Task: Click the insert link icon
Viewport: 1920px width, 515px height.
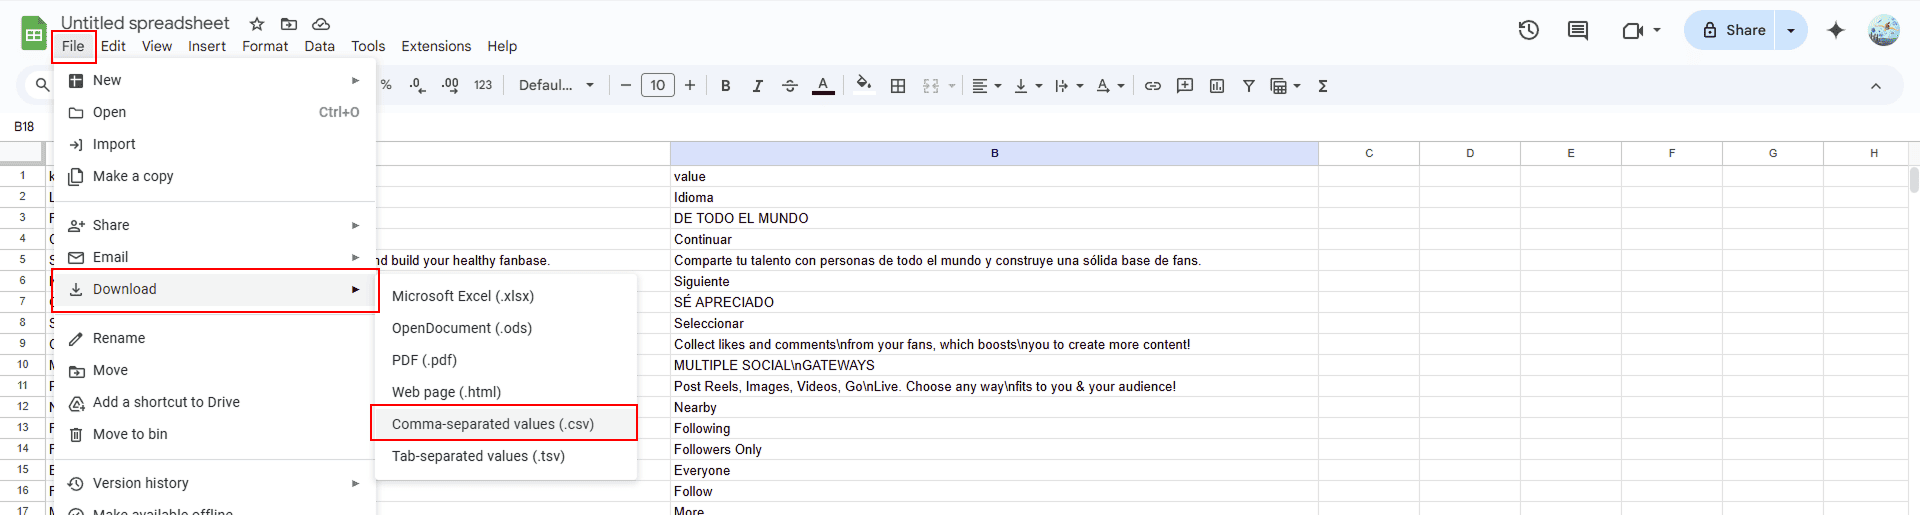Action: [x=1153, y=86]
